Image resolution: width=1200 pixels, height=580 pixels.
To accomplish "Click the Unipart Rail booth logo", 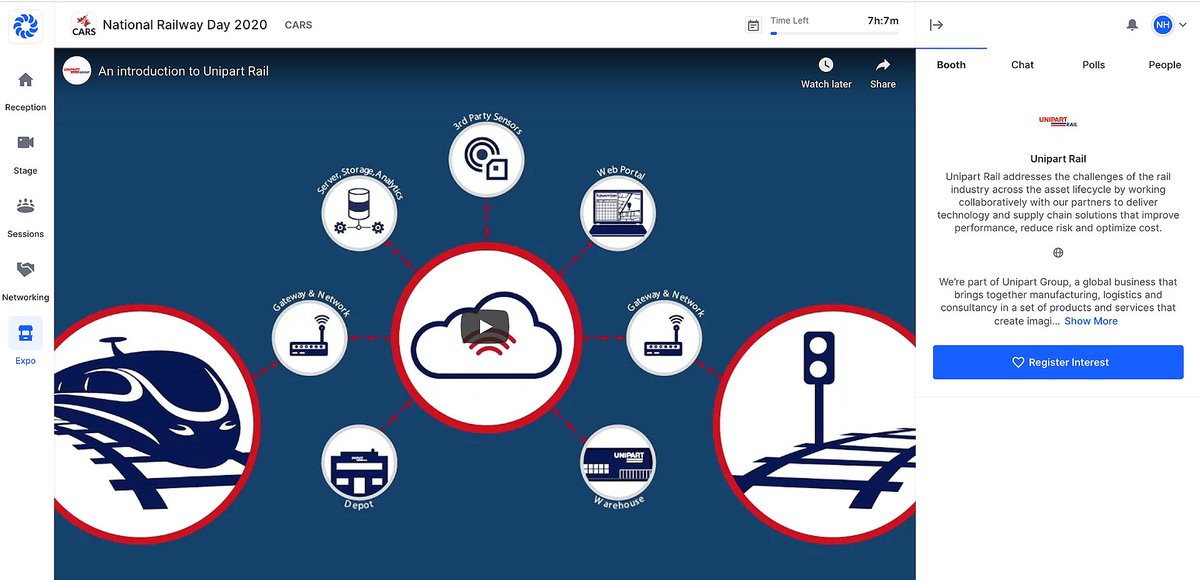I will (1058, 121).
